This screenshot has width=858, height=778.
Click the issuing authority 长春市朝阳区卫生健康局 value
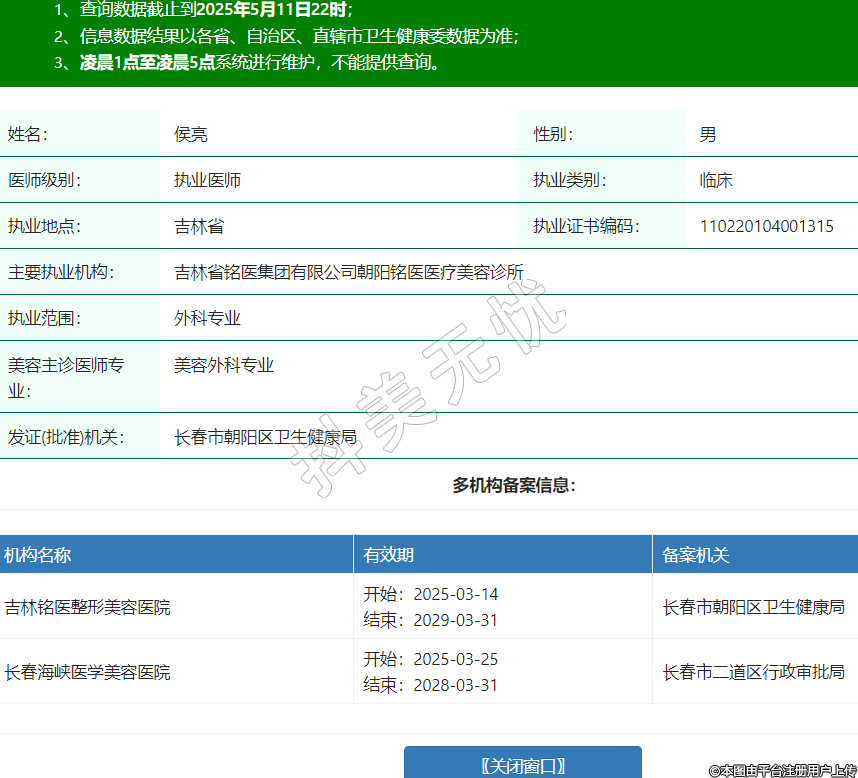[265, 437]
